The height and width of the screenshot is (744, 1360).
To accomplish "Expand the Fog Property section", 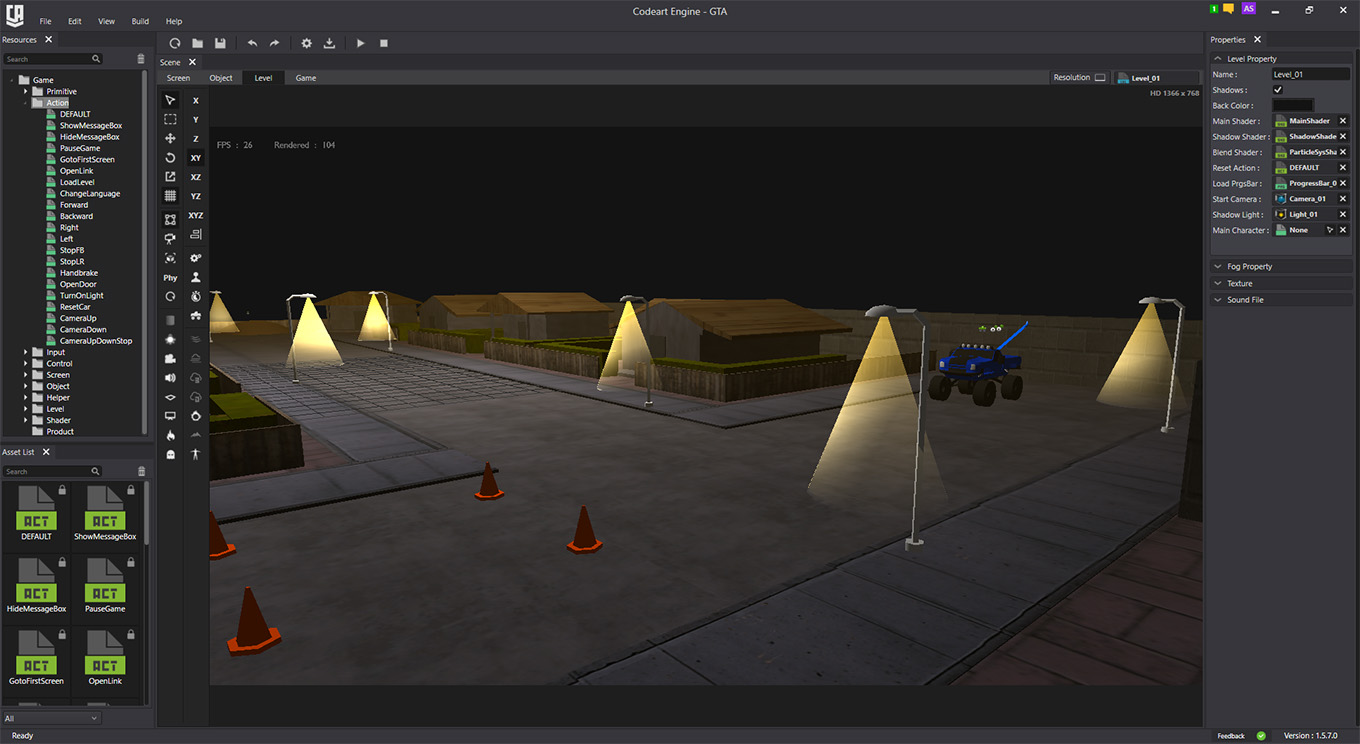I will (x=1250, y=267).
